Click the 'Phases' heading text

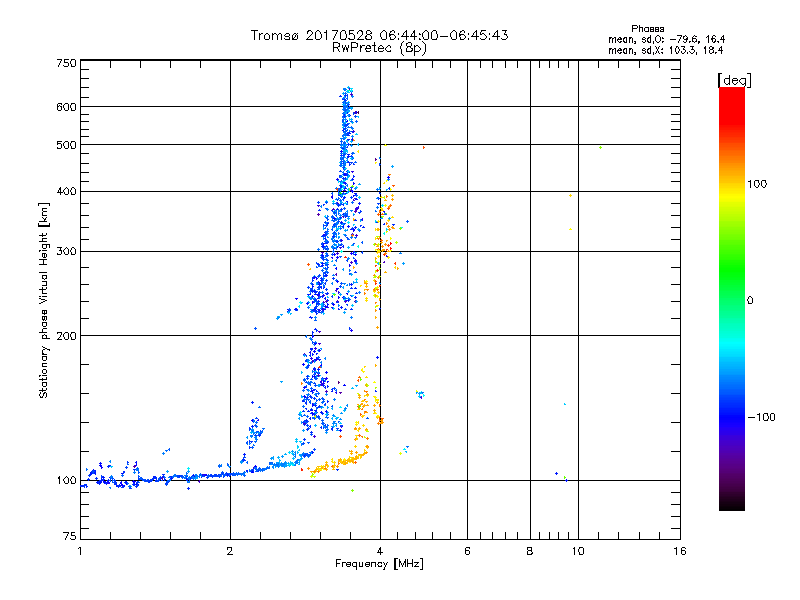tap(647, 29)
